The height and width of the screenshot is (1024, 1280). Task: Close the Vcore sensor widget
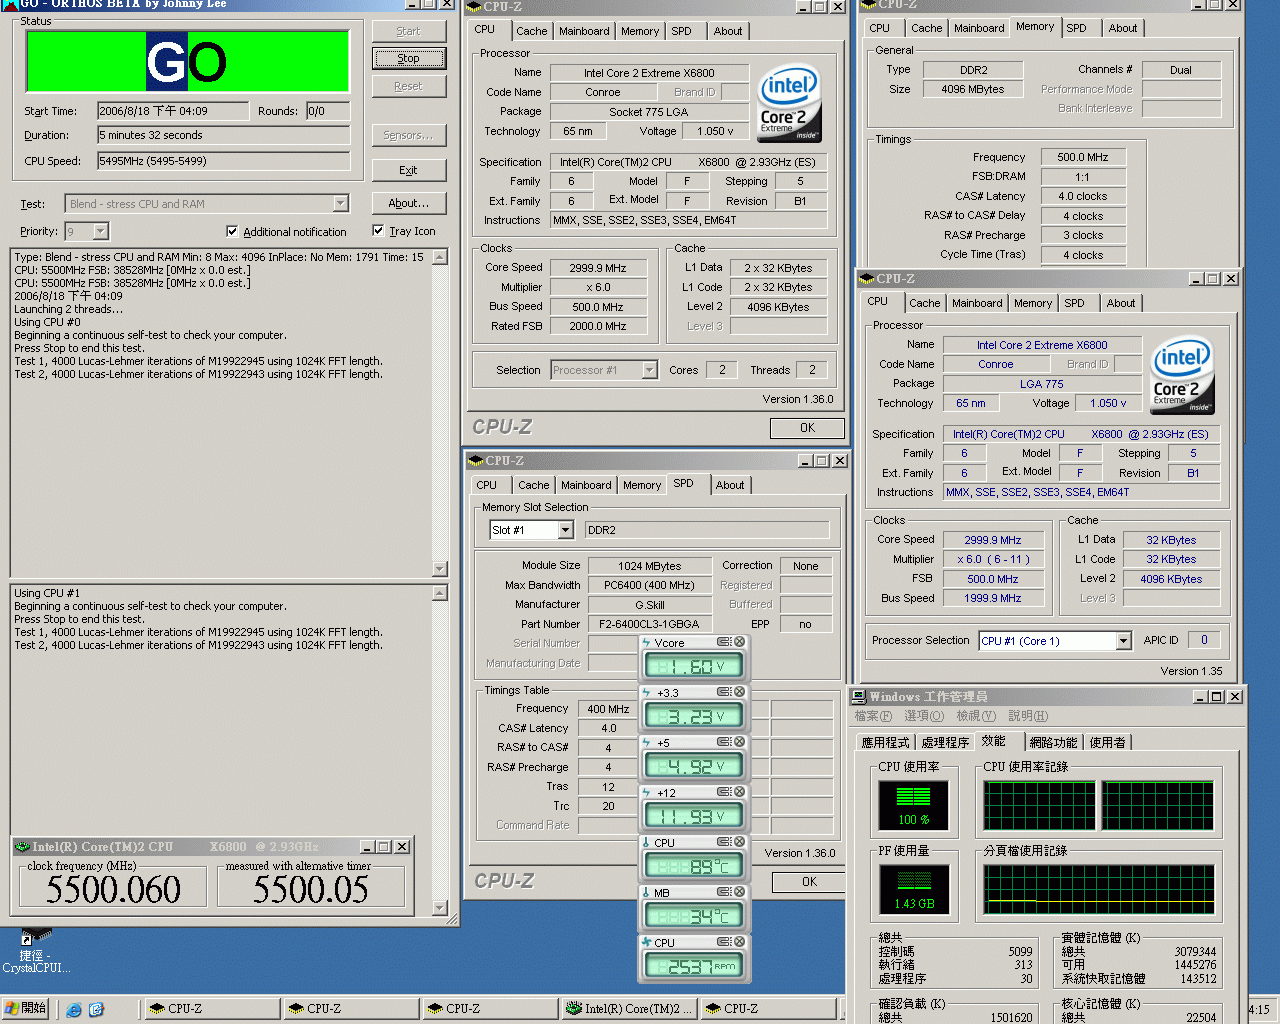(740, 642)
